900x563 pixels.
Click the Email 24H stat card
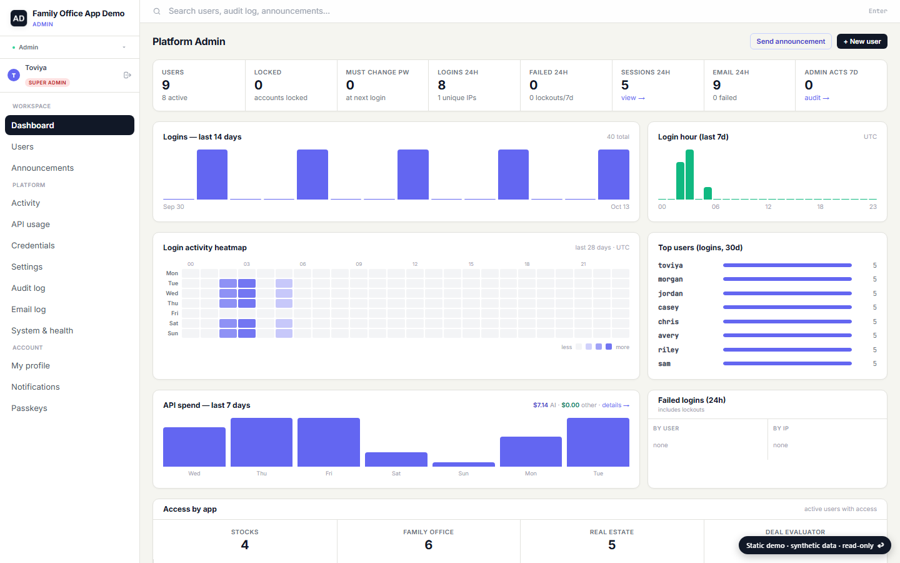click(x=750, y=85)
